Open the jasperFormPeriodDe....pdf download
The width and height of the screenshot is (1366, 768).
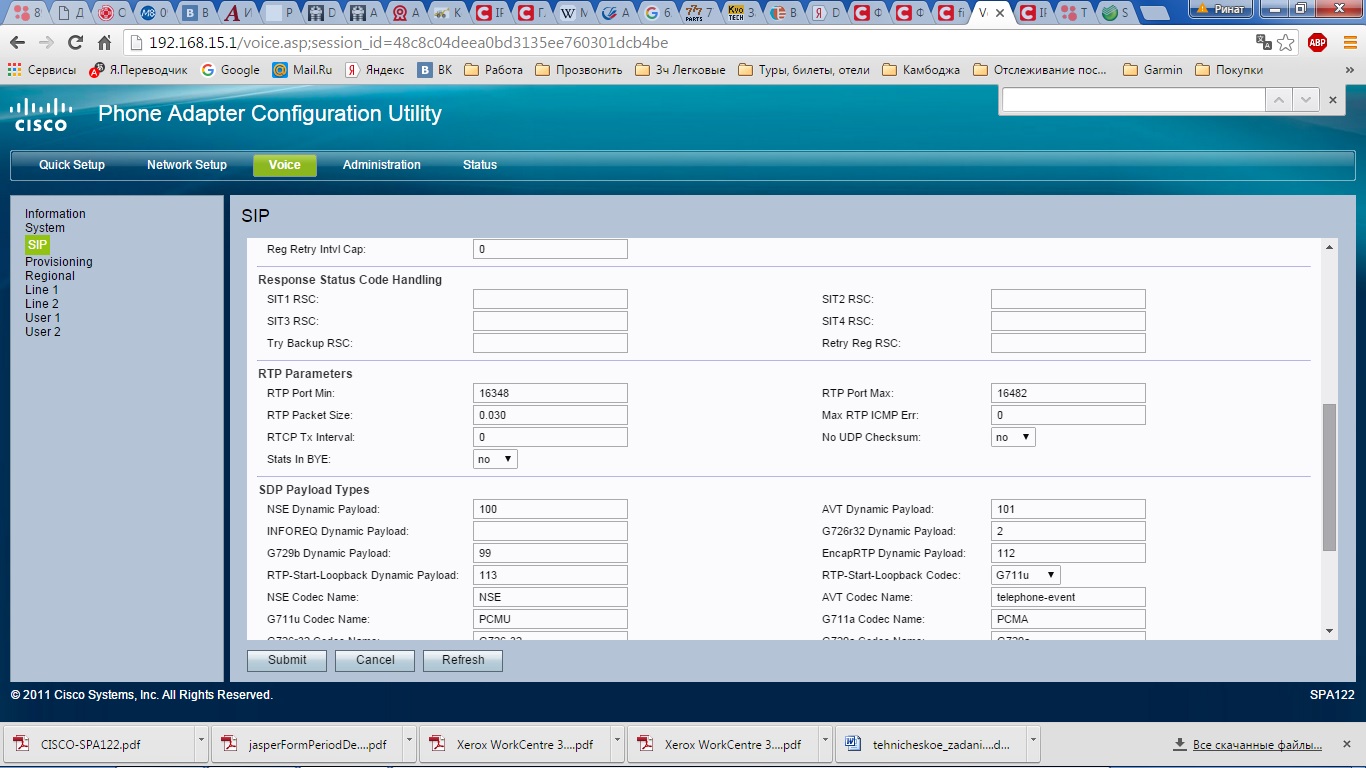click(307, 745)
